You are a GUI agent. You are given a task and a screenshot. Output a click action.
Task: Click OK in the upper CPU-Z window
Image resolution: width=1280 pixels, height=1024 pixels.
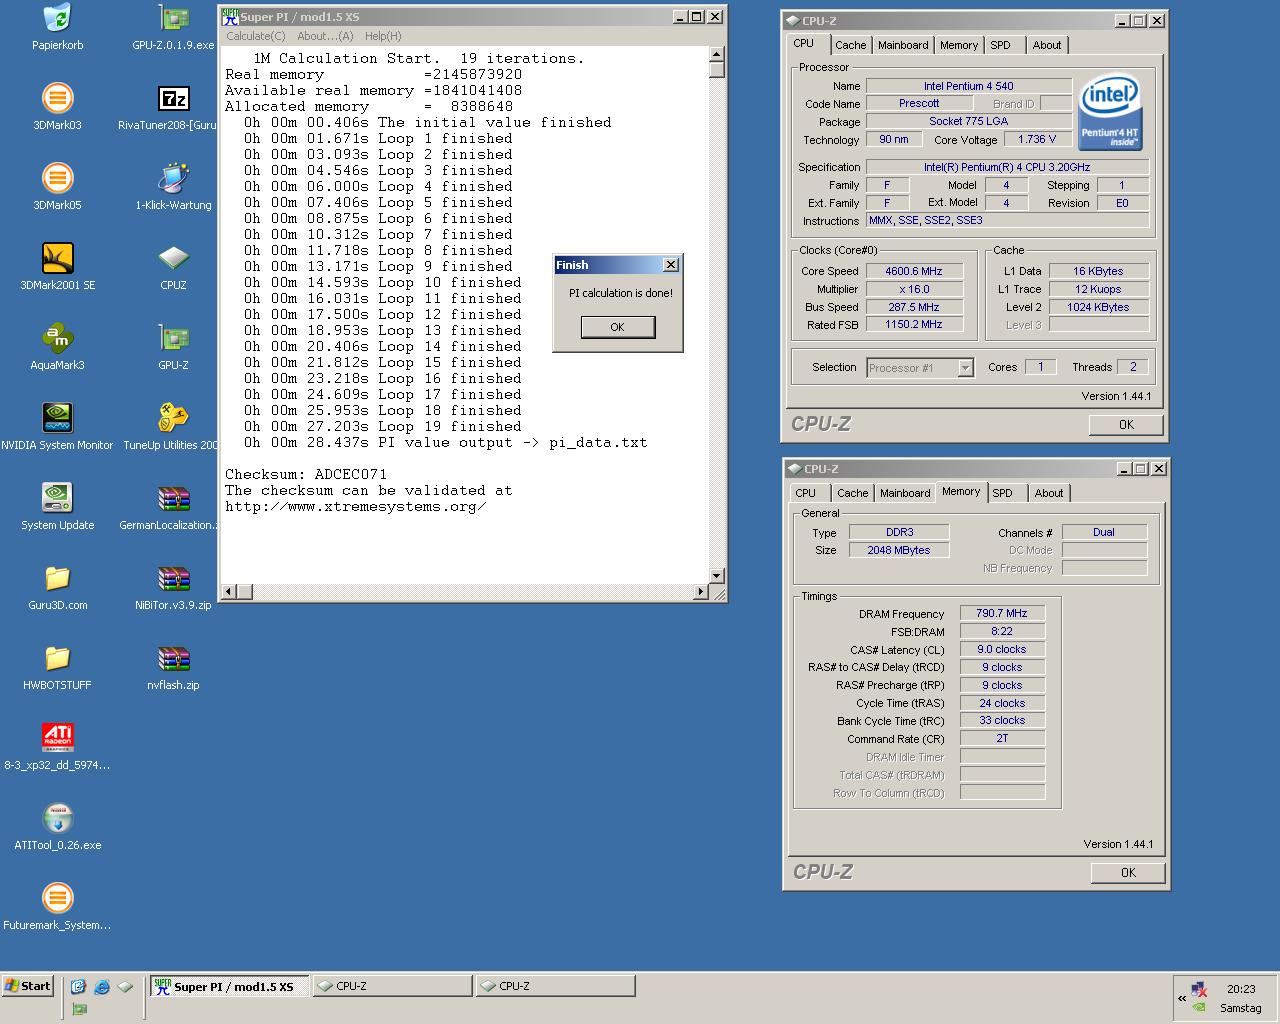1126,424
